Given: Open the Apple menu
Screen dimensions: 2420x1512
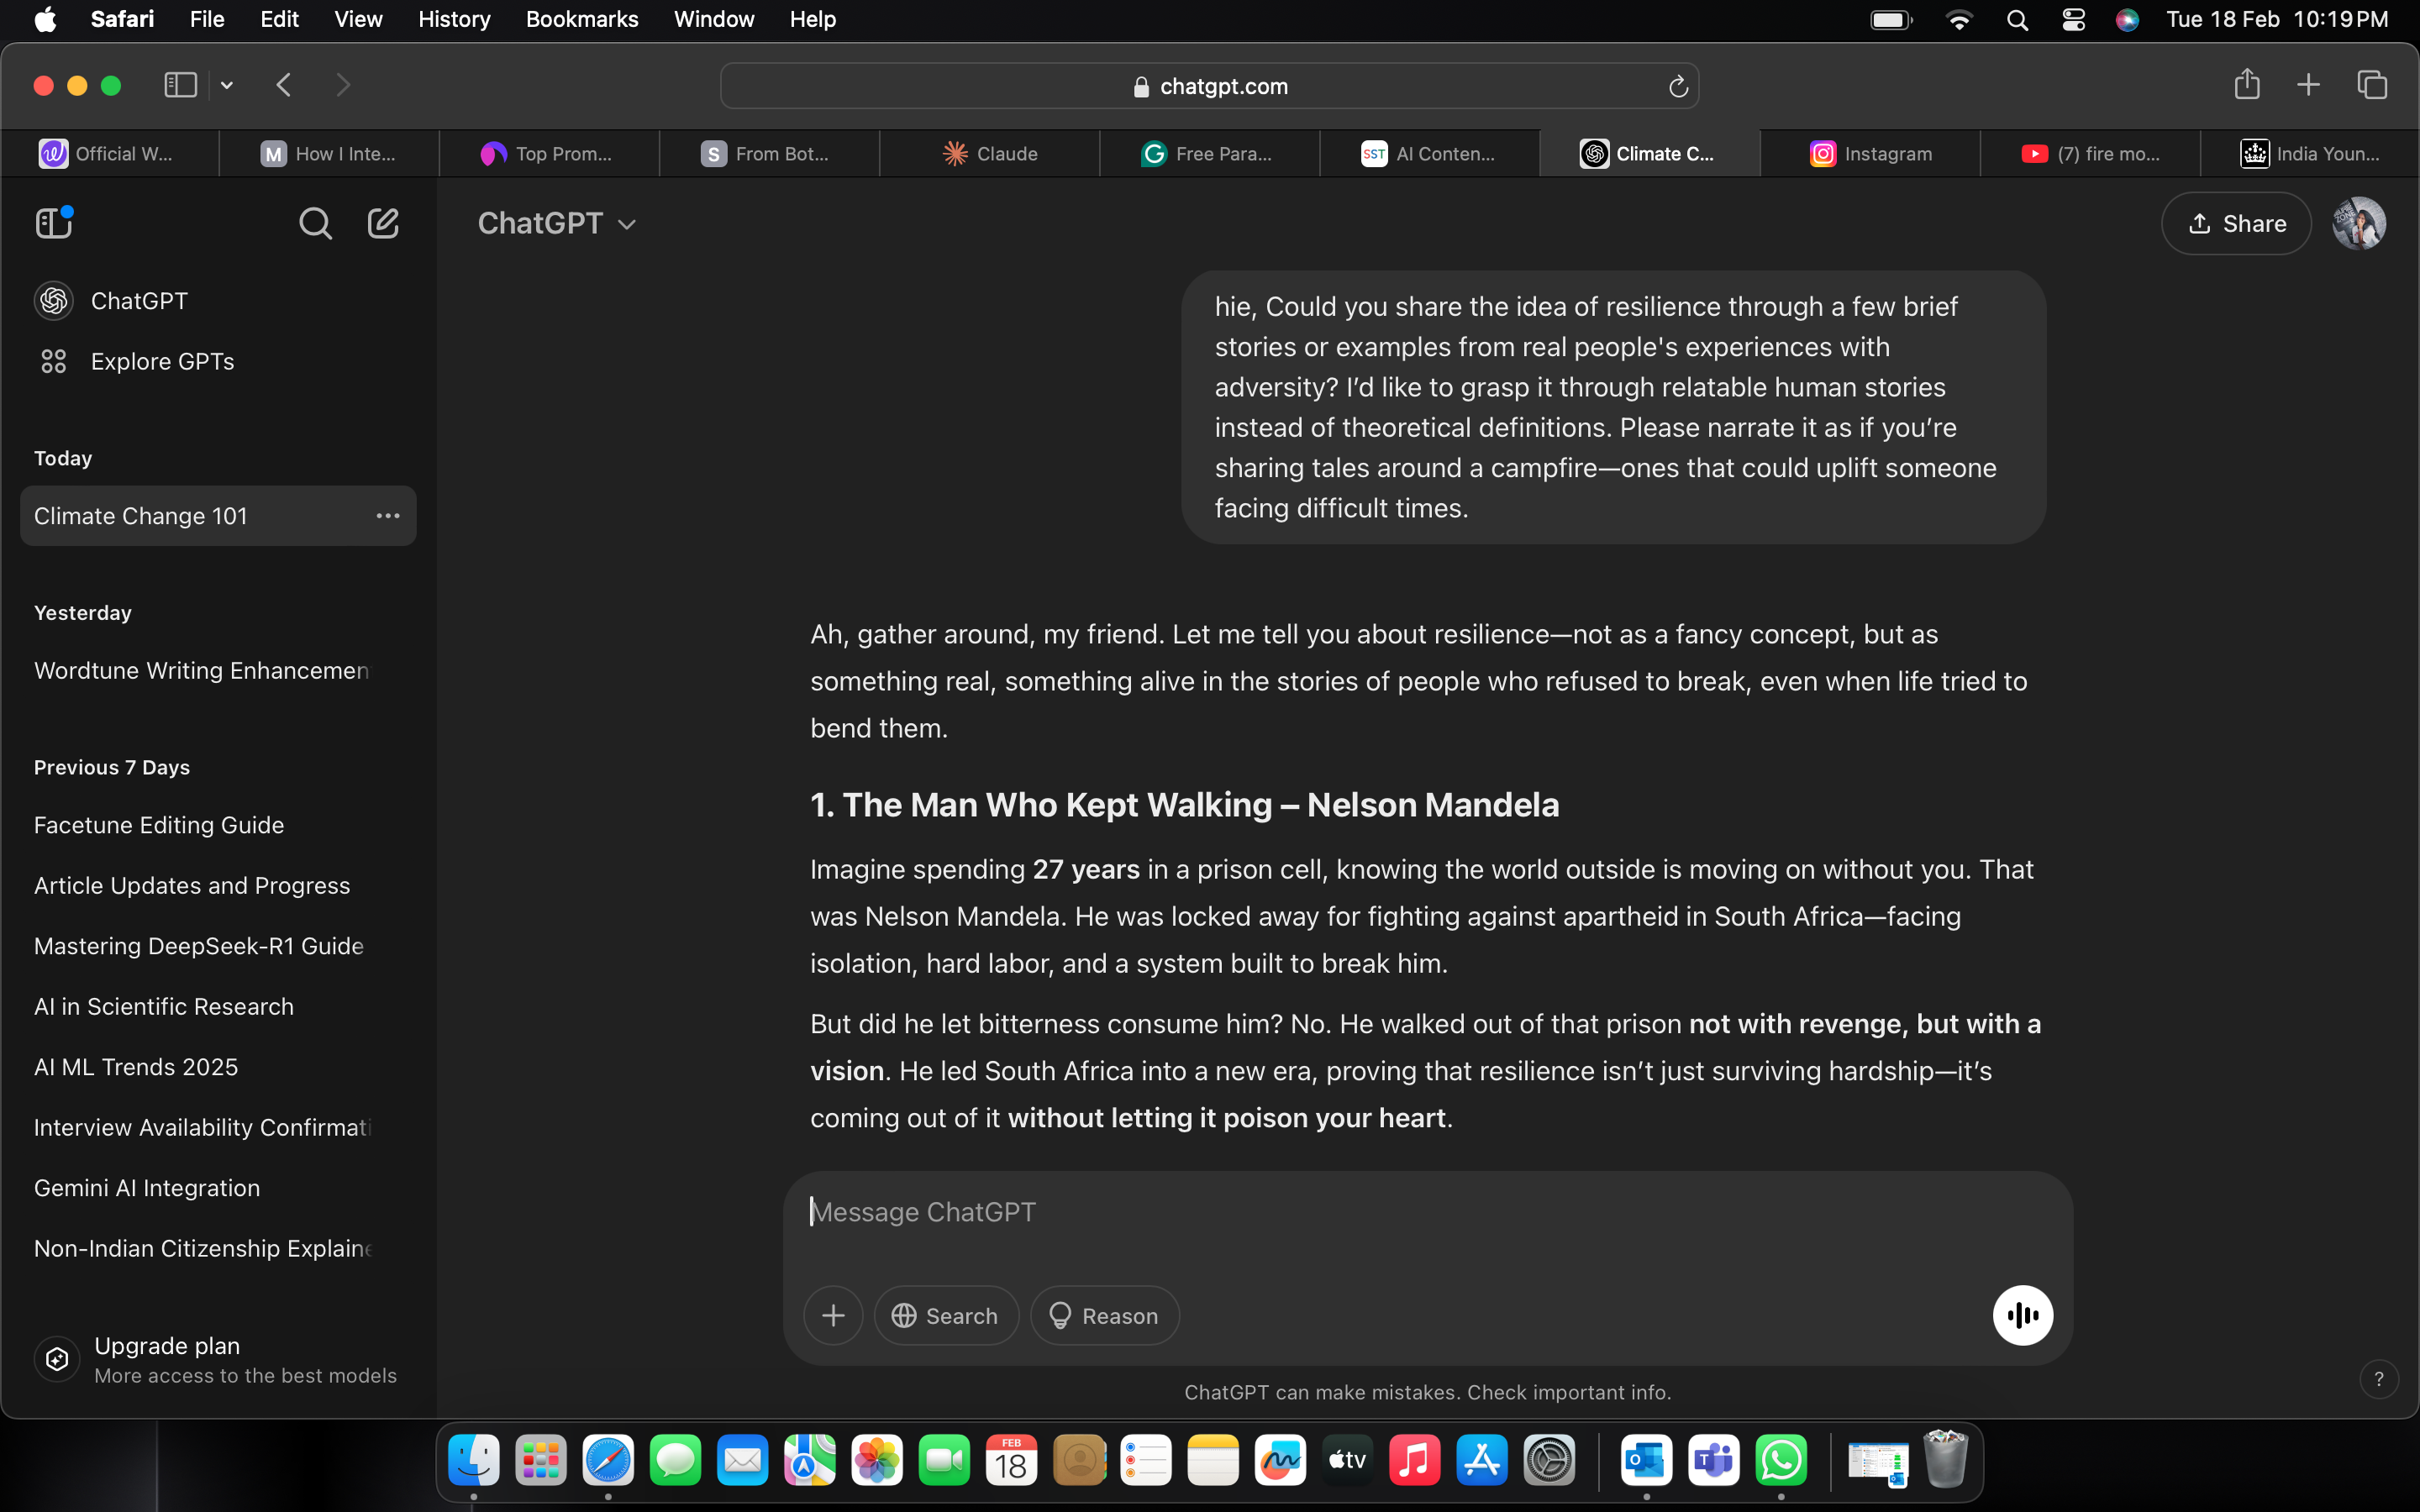Looking at the screenshot, I should tap(45, 20).
